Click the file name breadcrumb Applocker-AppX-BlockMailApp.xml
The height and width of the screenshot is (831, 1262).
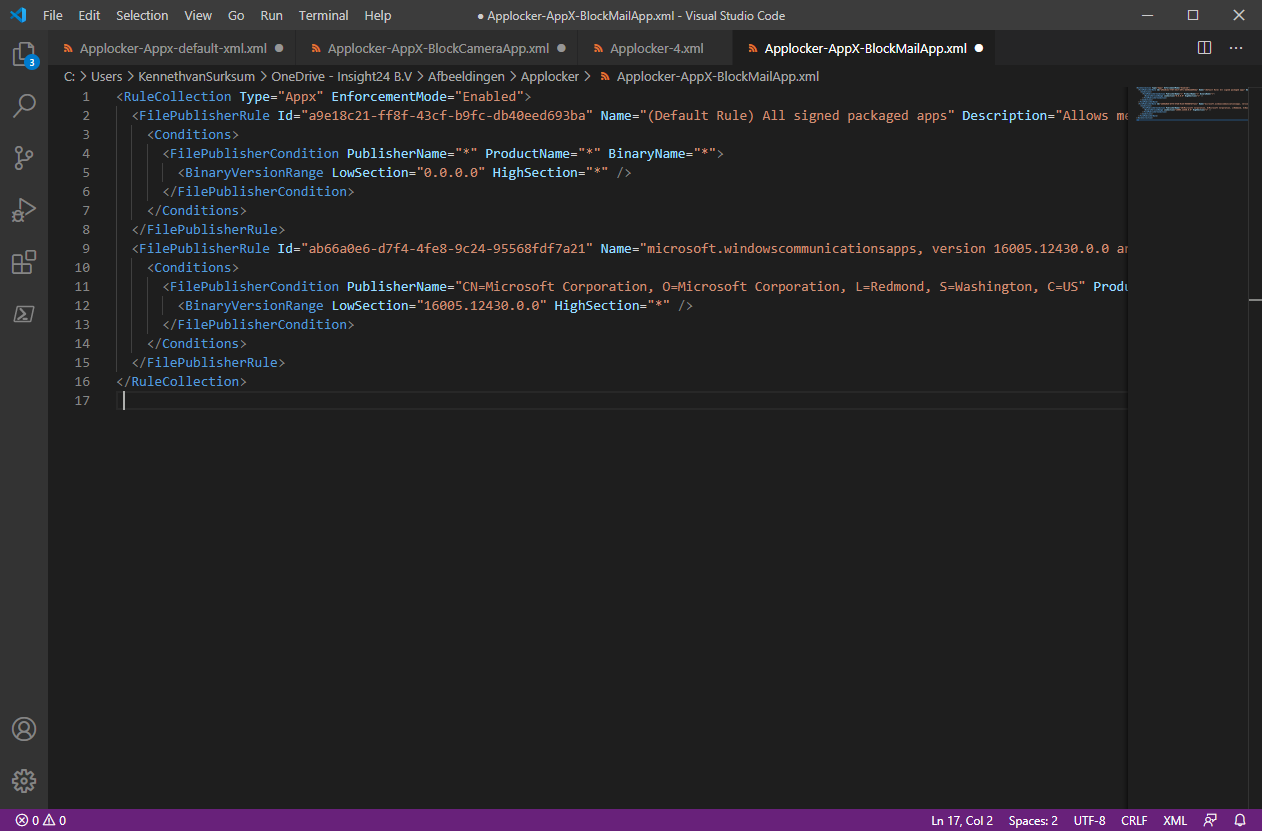coord(717,76)
